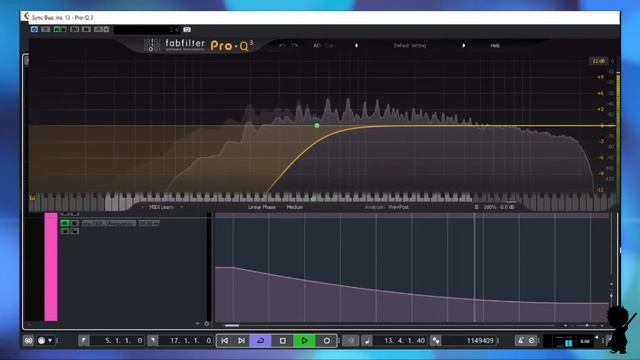
Task: Open the Default Setting preset menu
Action: pyautogui.click(x=410, y=46)
